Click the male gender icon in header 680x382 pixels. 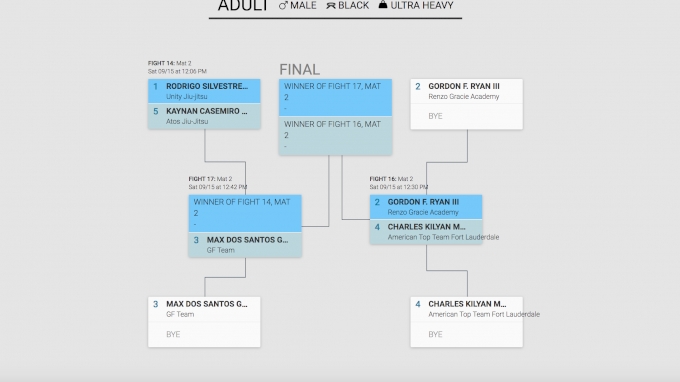tap(283, 6)
